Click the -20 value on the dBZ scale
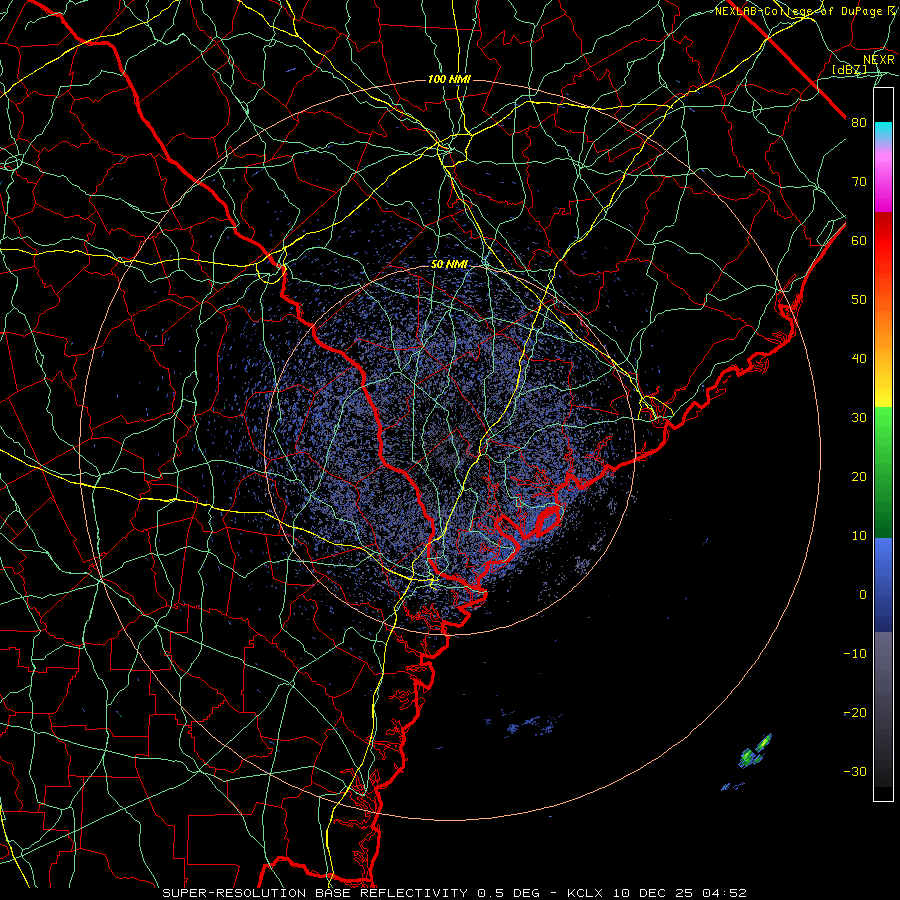The width and height of the screenshot is (900, 900). tap(855, 713)
